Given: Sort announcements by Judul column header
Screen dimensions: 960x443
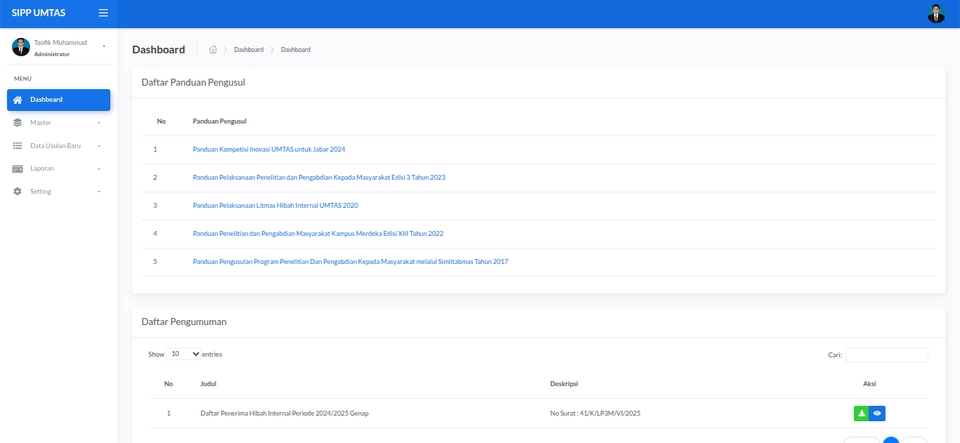Looking at the screenshot, I should (208, 383).
